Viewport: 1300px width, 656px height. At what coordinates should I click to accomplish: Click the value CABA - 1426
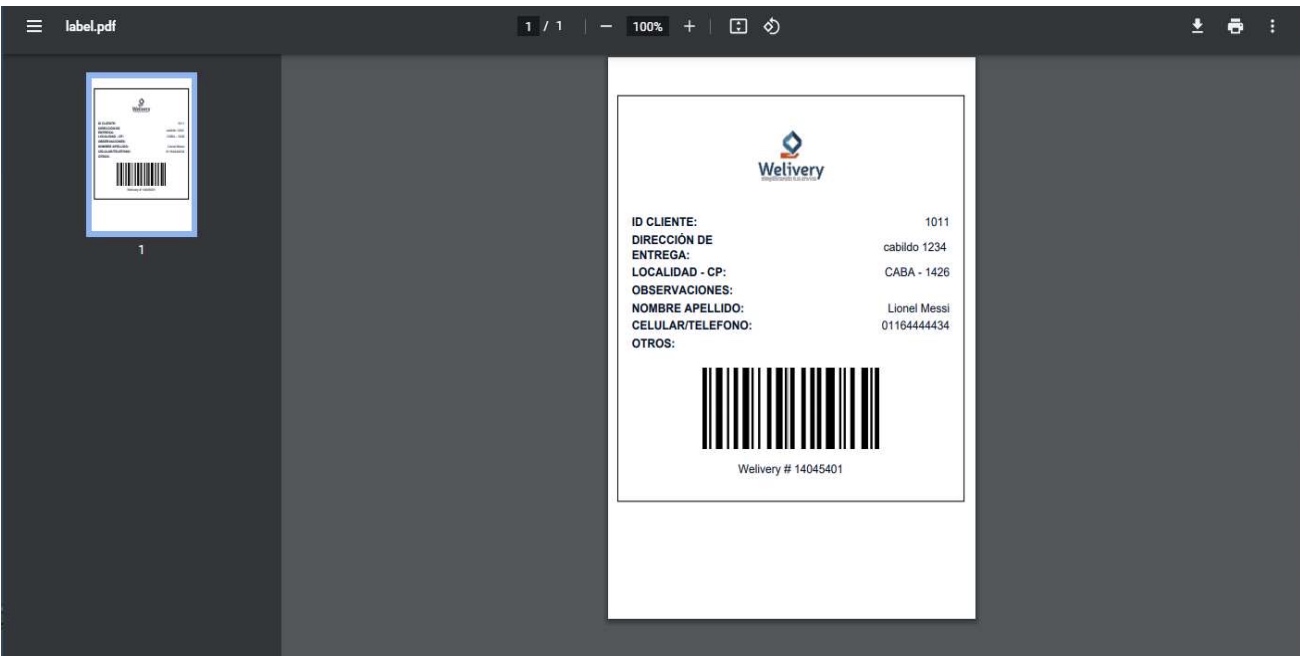(x=915, y=273)
